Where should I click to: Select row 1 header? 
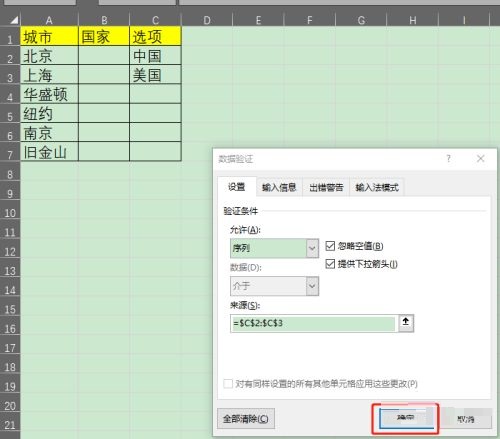coord(10,36)
